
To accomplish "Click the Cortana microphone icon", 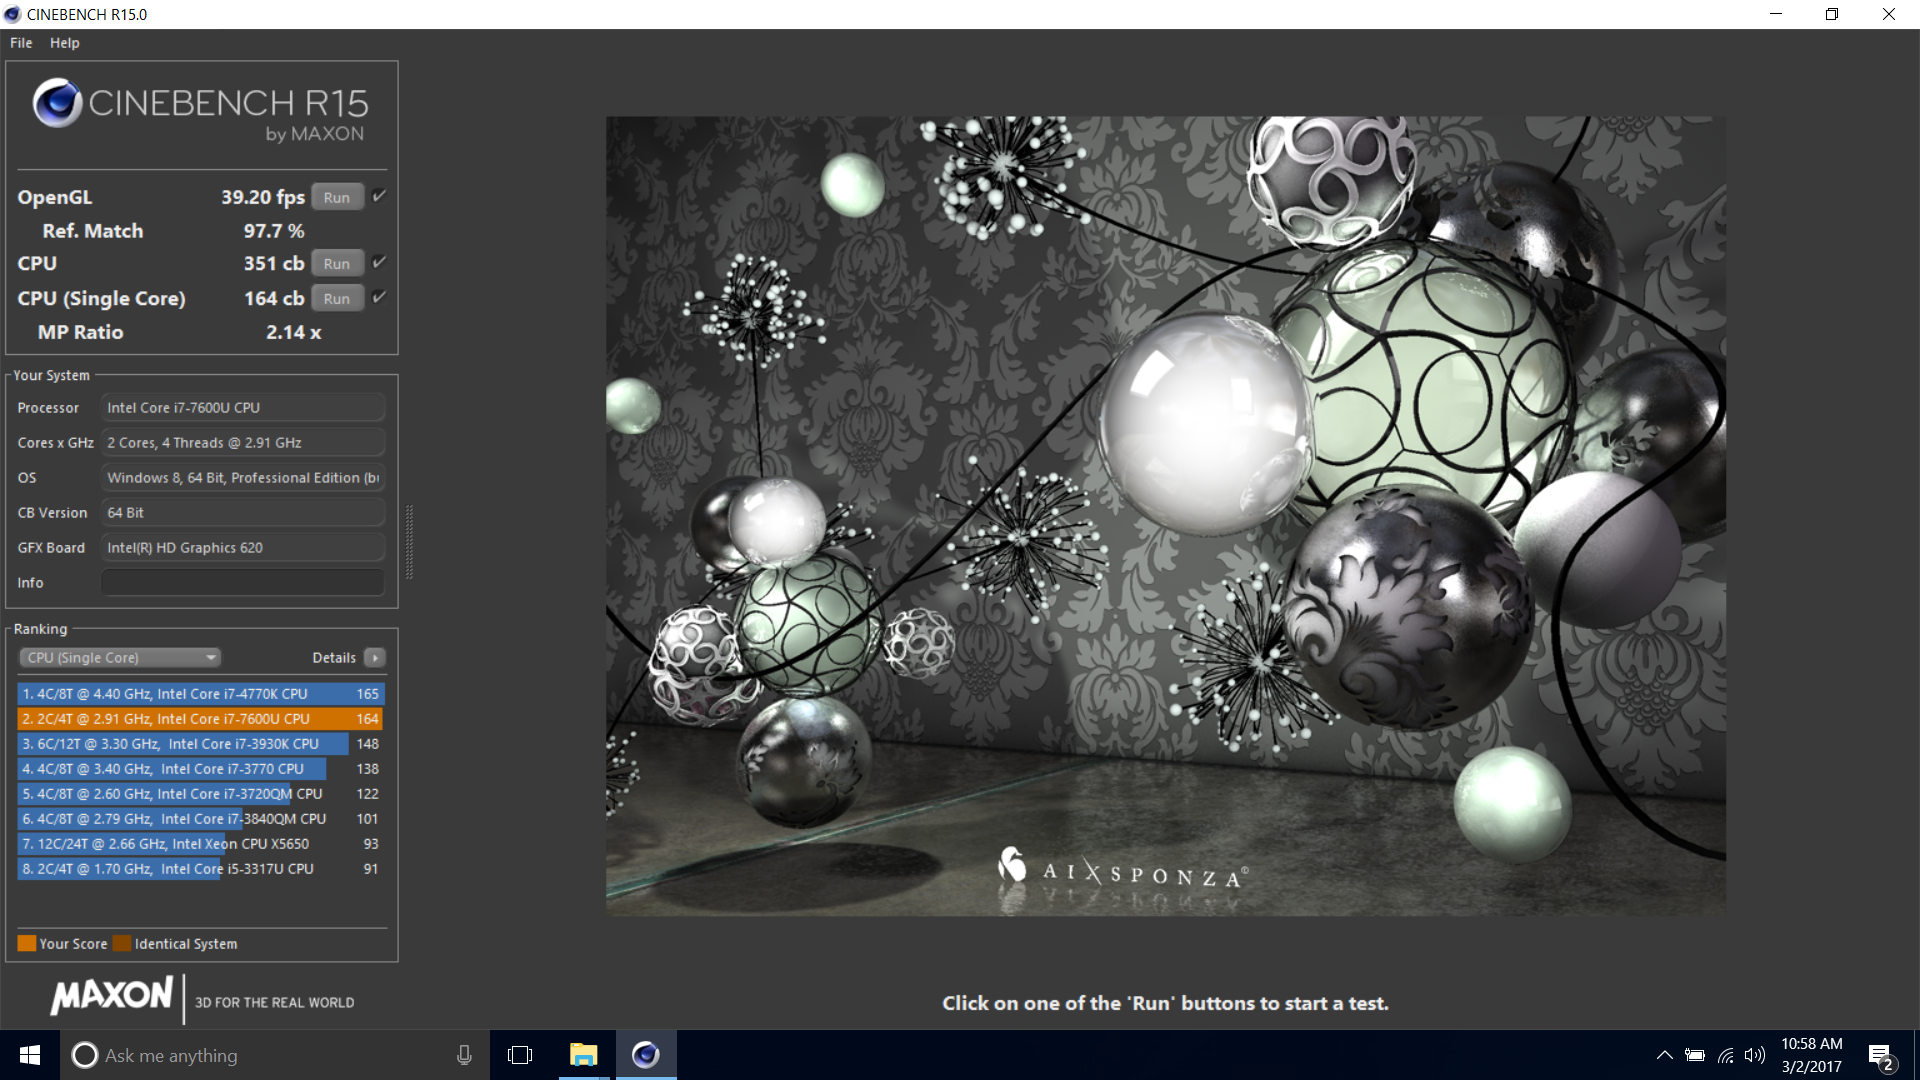I will point(464,1055).
